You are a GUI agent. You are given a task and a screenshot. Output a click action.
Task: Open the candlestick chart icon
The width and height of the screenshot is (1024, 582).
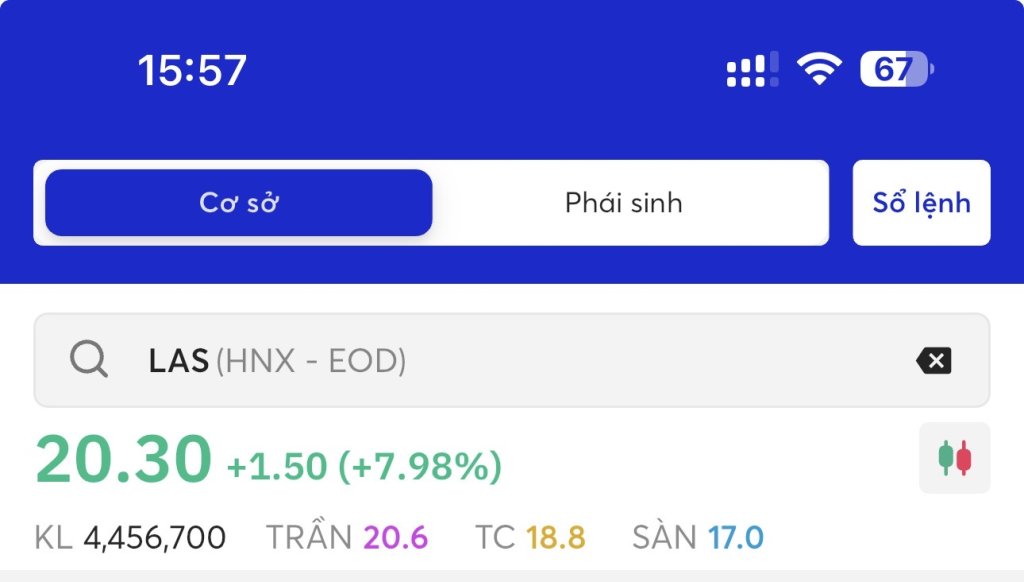point(954,458)
